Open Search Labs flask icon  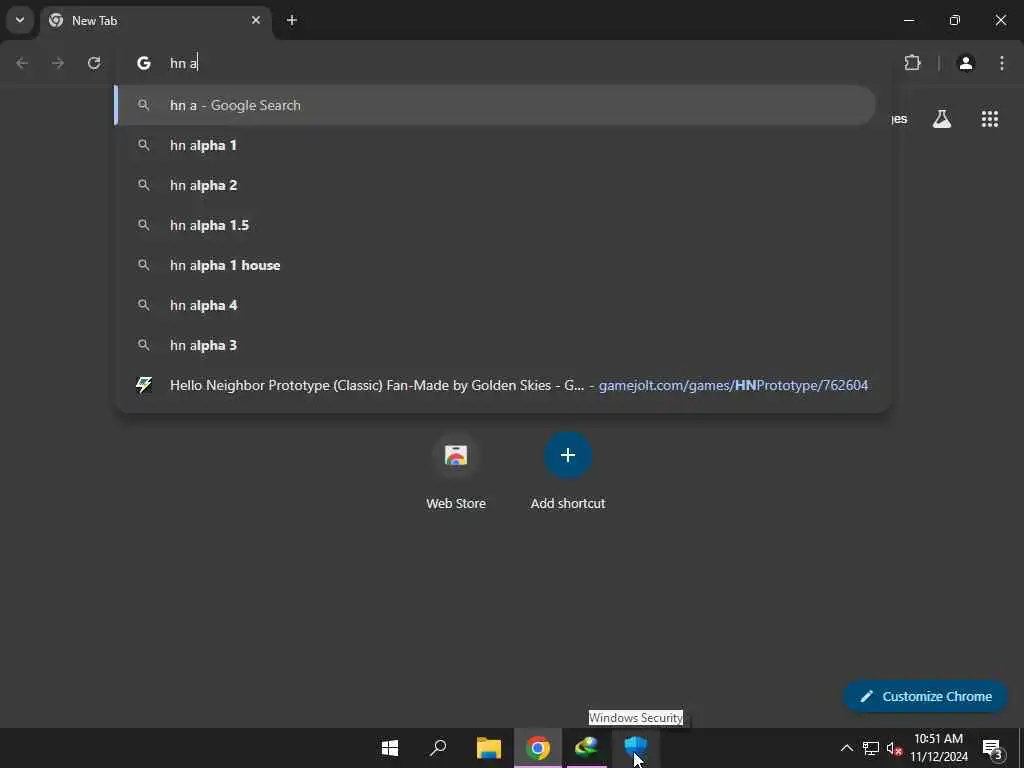(x=942, y=119)
